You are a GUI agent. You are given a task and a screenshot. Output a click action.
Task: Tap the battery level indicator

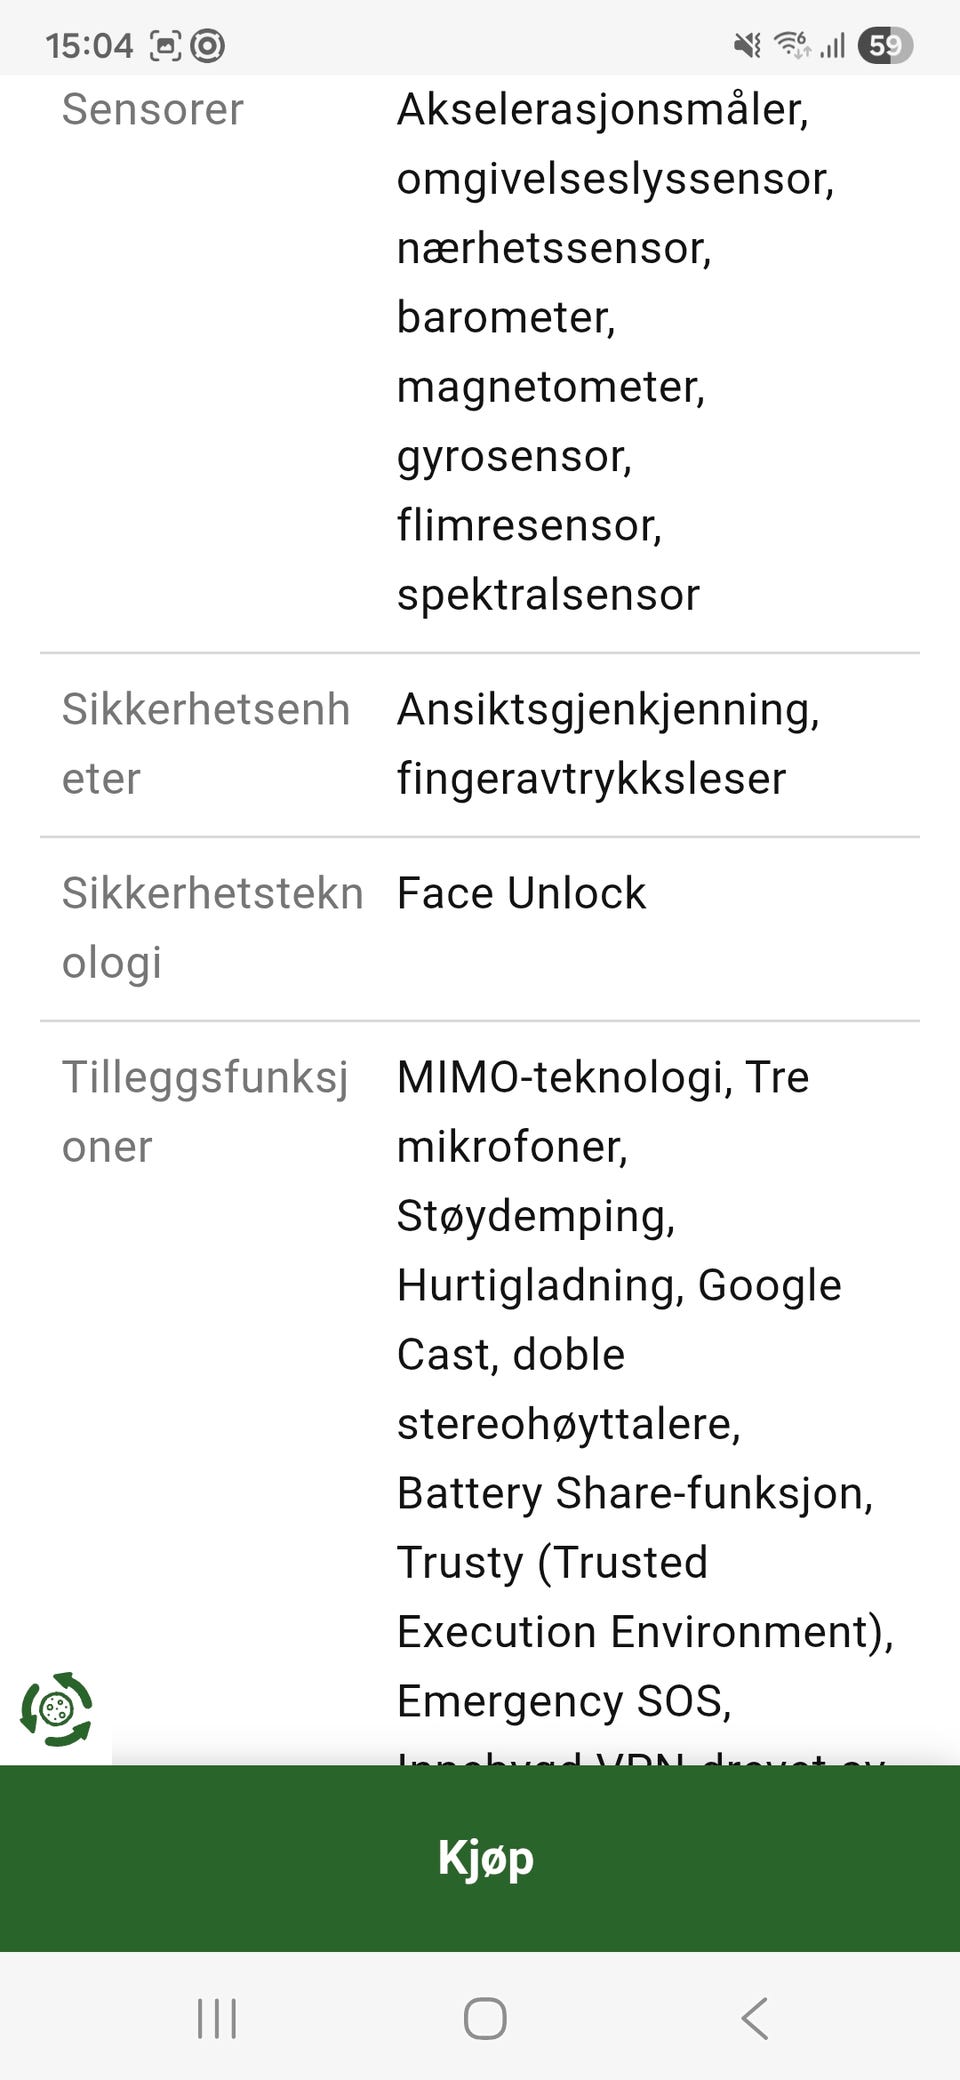(885, 45)
